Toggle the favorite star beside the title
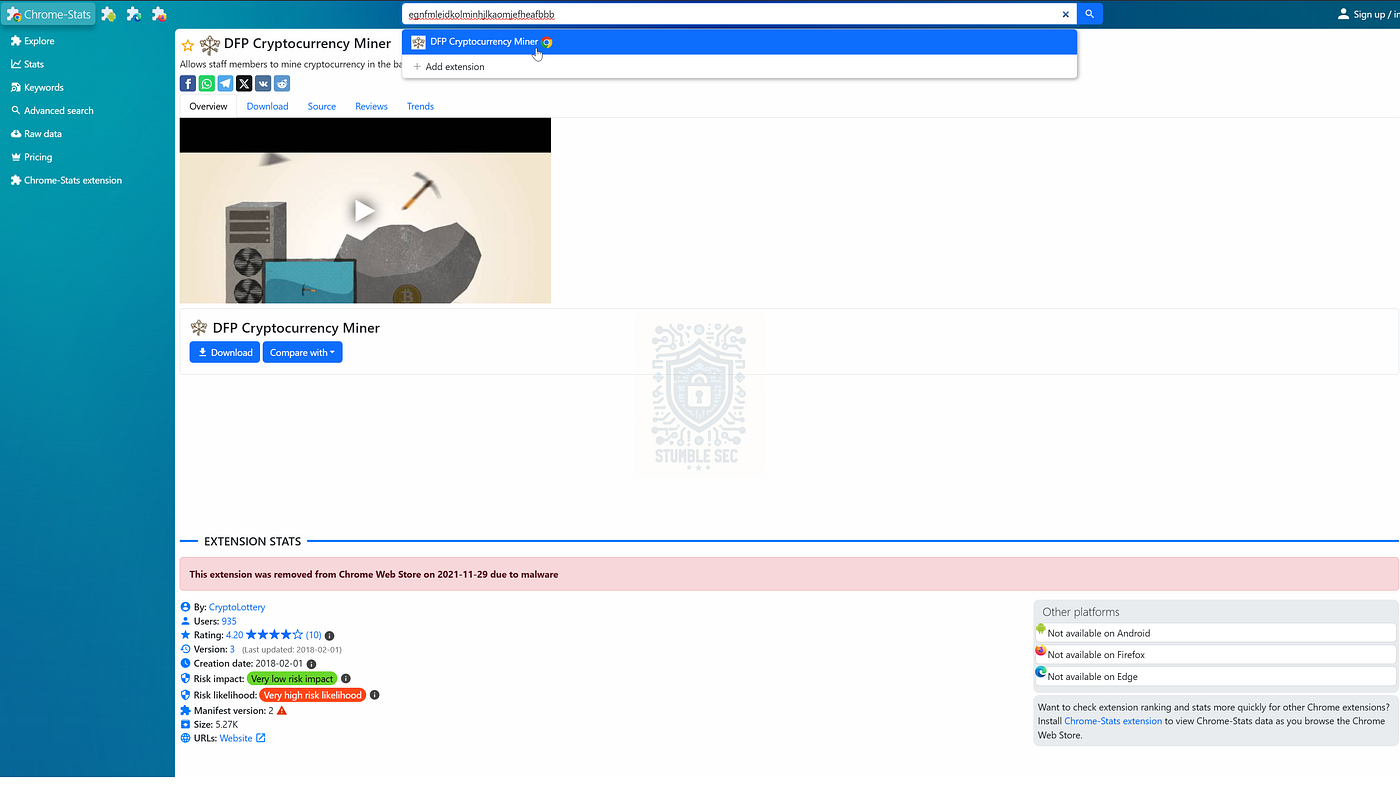 click(187, 45)
